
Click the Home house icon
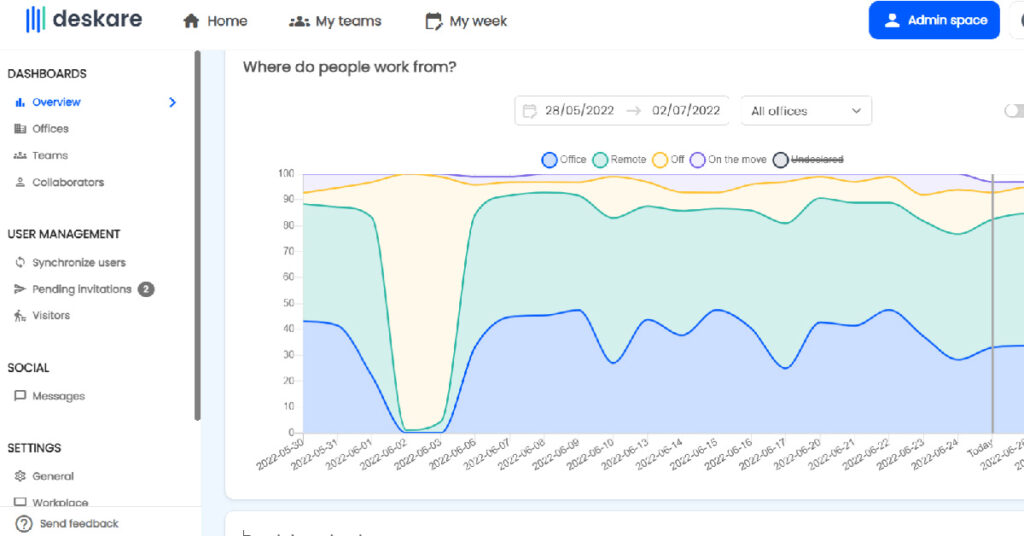(x=191, y=21)
